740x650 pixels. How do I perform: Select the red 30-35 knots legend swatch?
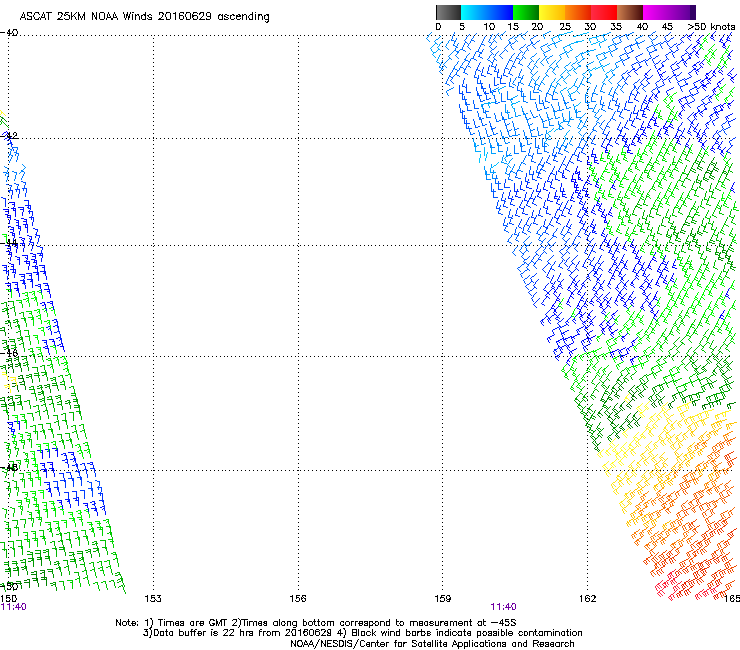[604, 12]
